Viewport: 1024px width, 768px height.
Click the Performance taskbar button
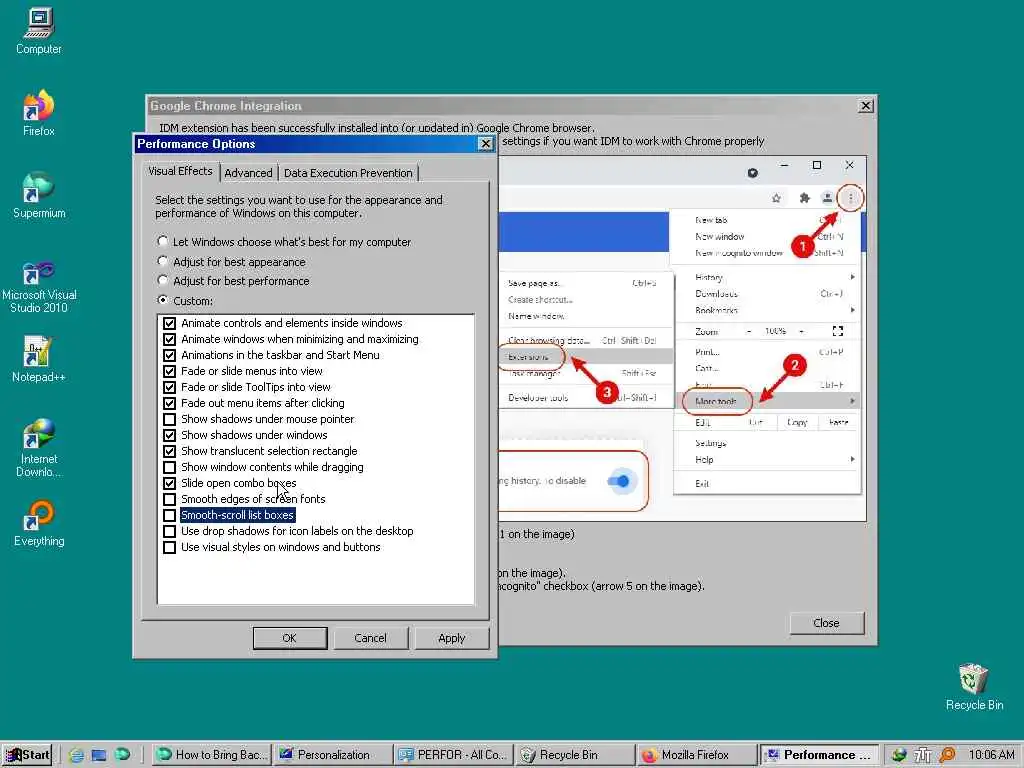(818, 755)
